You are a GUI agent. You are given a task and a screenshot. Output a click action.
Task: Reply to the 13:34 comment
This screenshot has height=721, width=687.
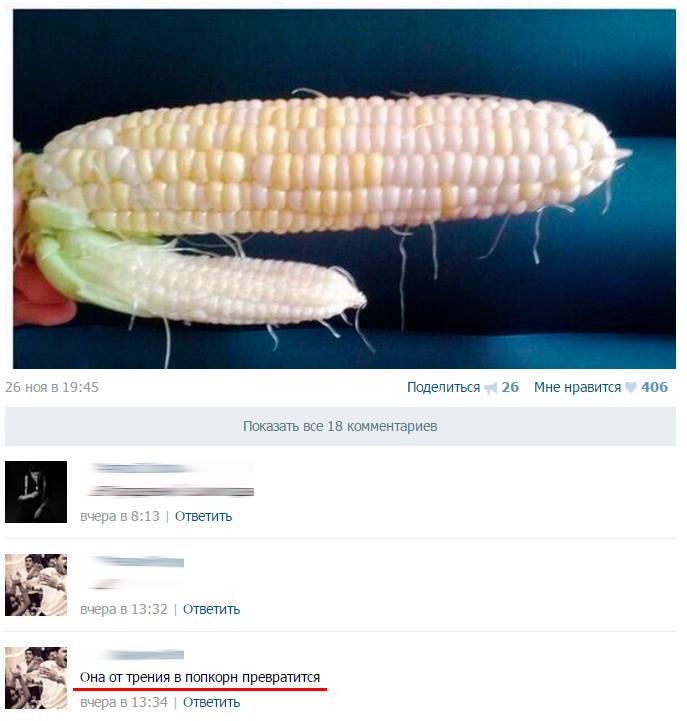[x=212, y=703]
